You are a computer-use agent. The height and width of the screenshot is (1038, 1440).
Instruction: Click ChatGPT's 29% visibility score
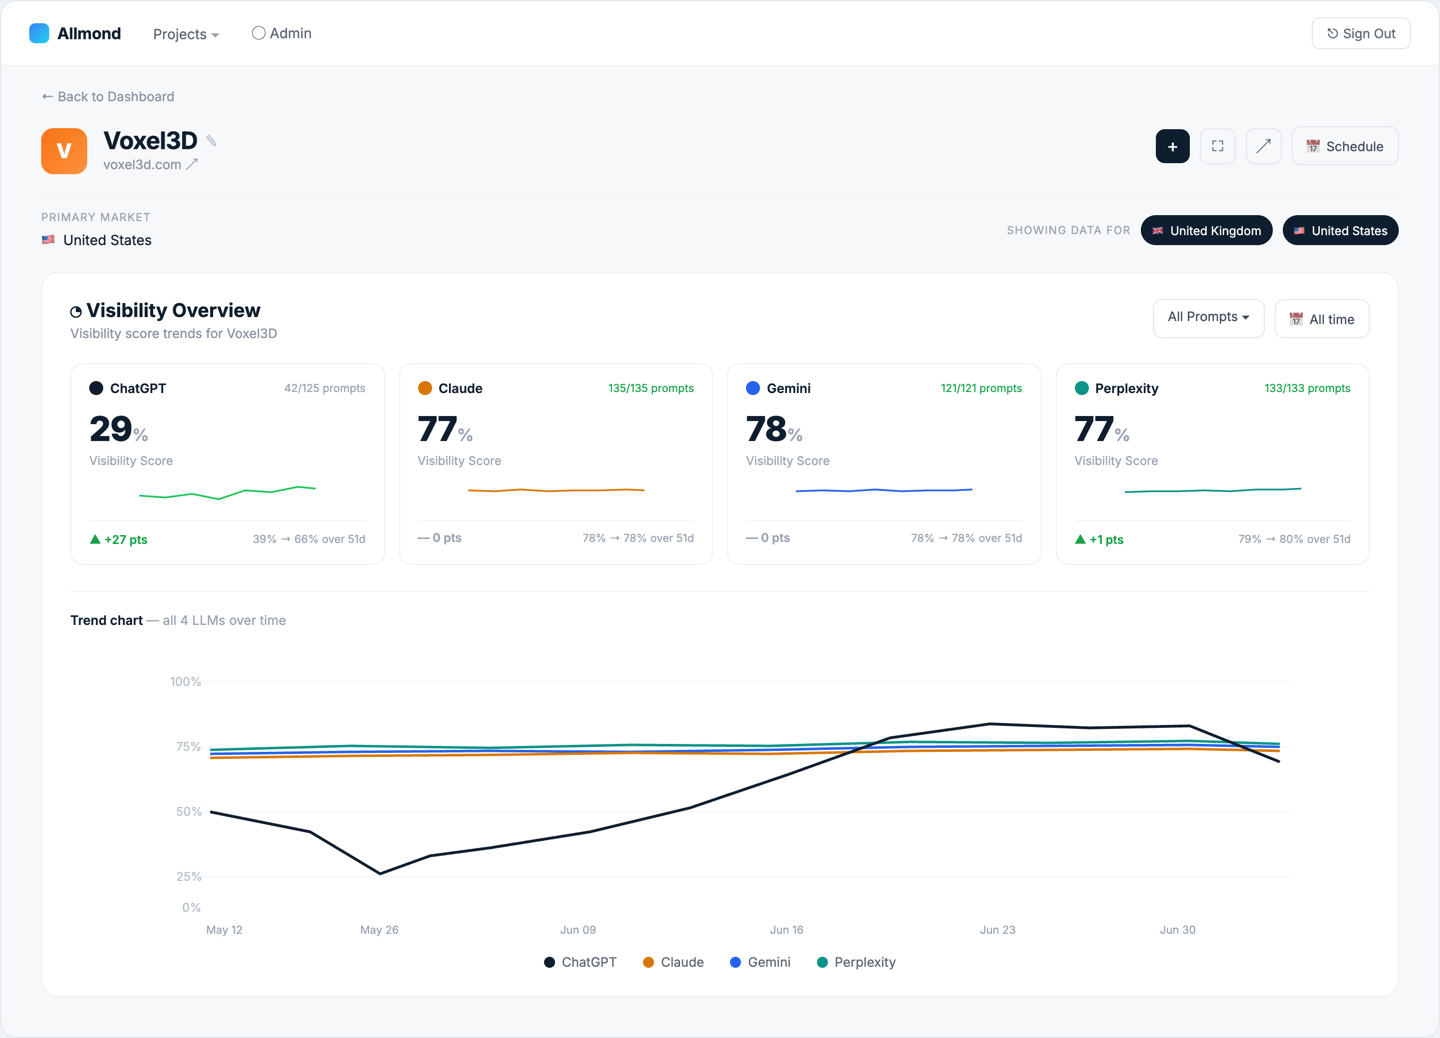click(x=119, y=430)
